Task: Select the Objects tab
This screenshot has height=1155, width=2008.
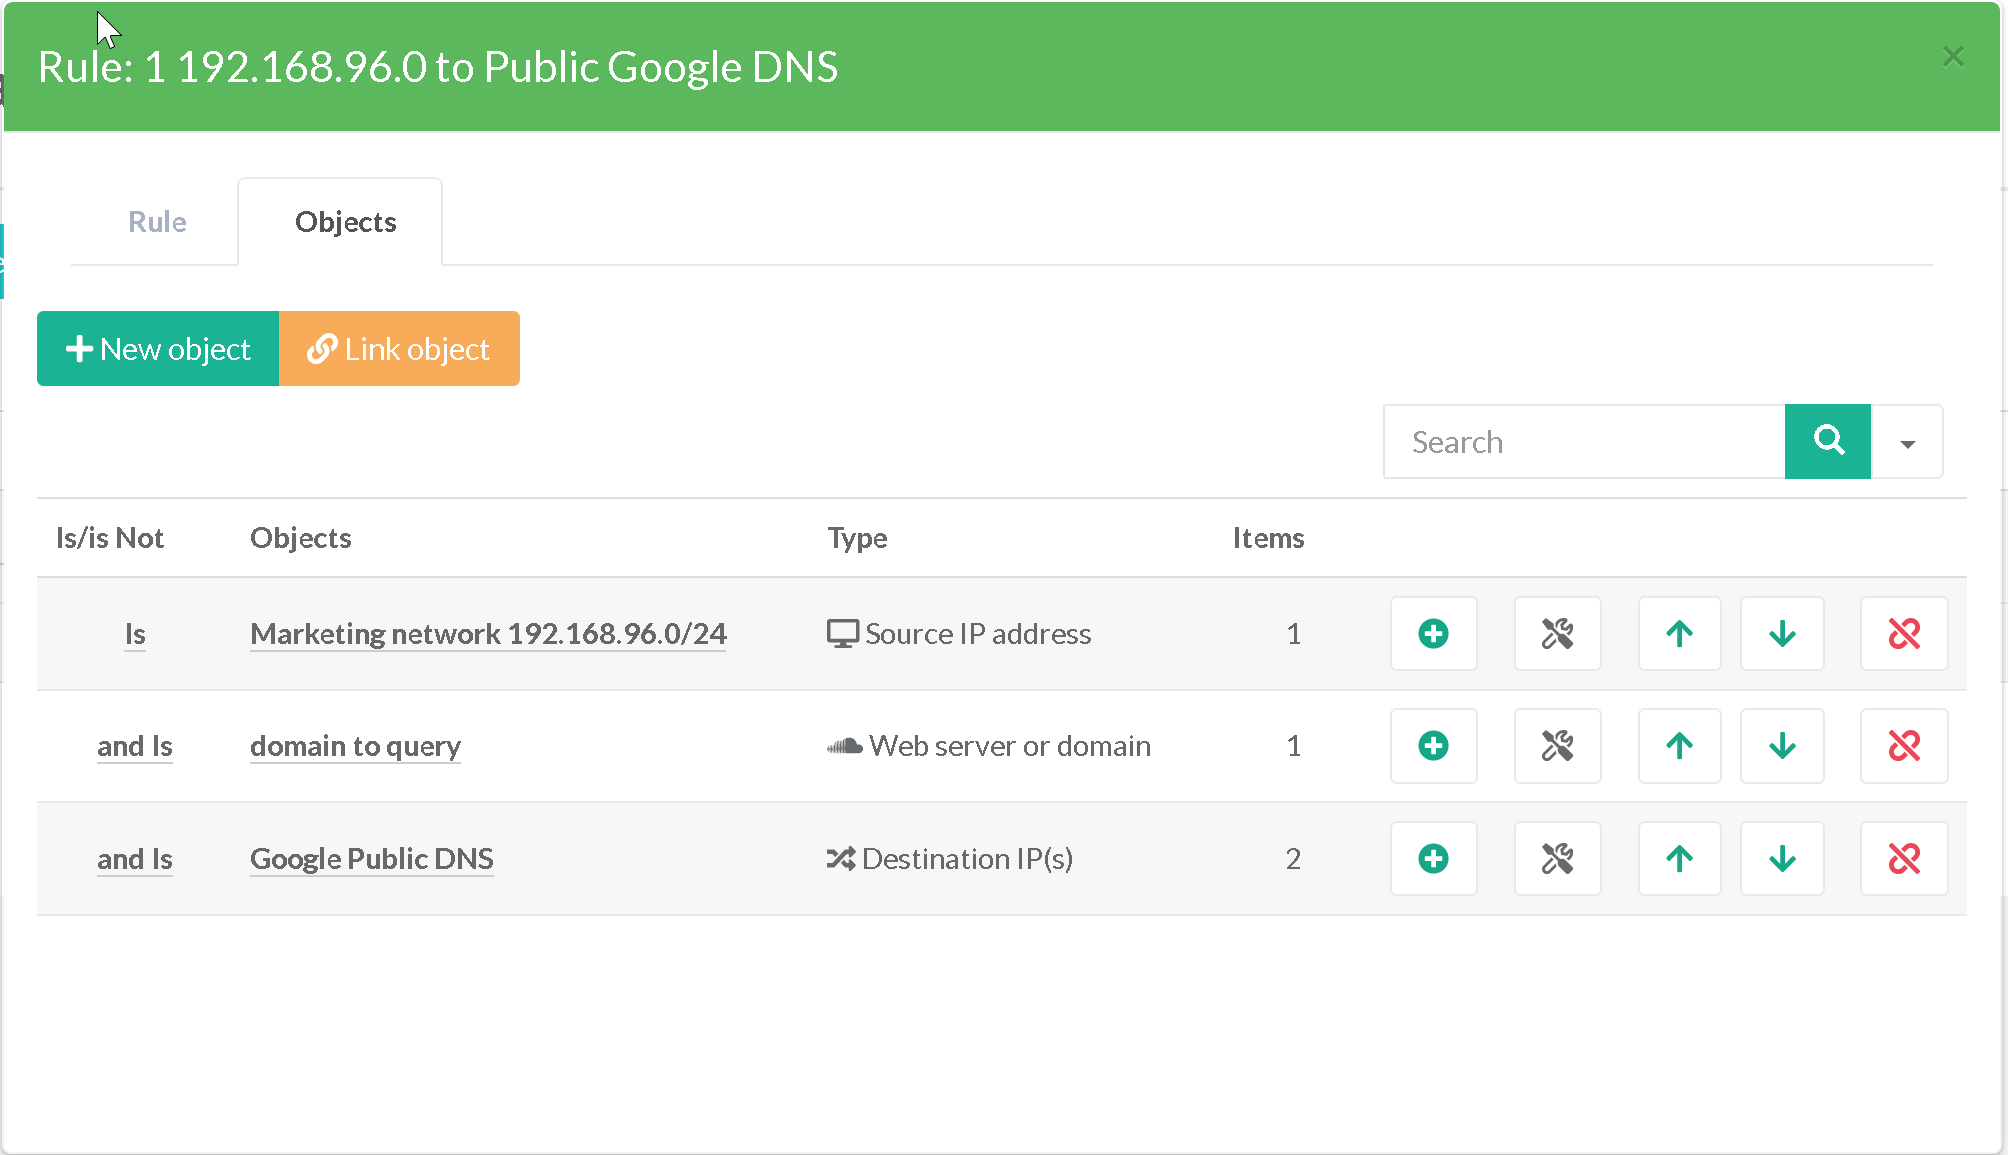Action: coord(345,222)
